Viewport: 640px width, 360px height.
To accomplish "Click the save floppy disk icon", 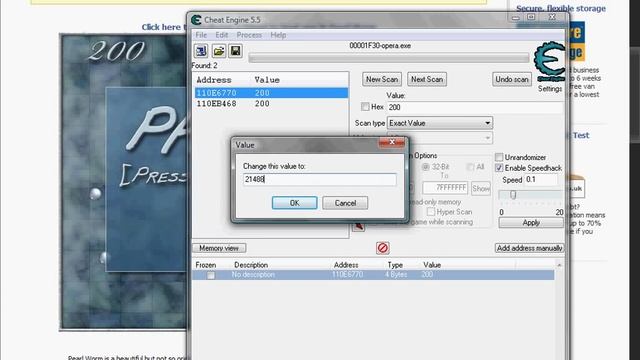I will point(236,51).
